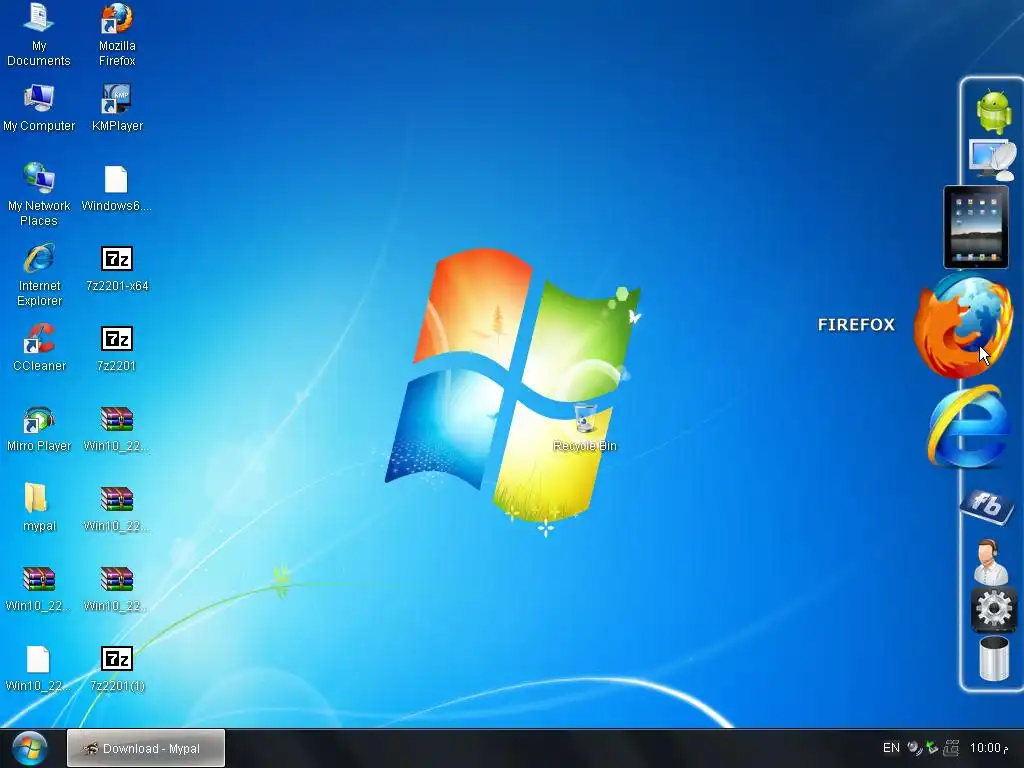Click the speaker volume tray icon

915,748
